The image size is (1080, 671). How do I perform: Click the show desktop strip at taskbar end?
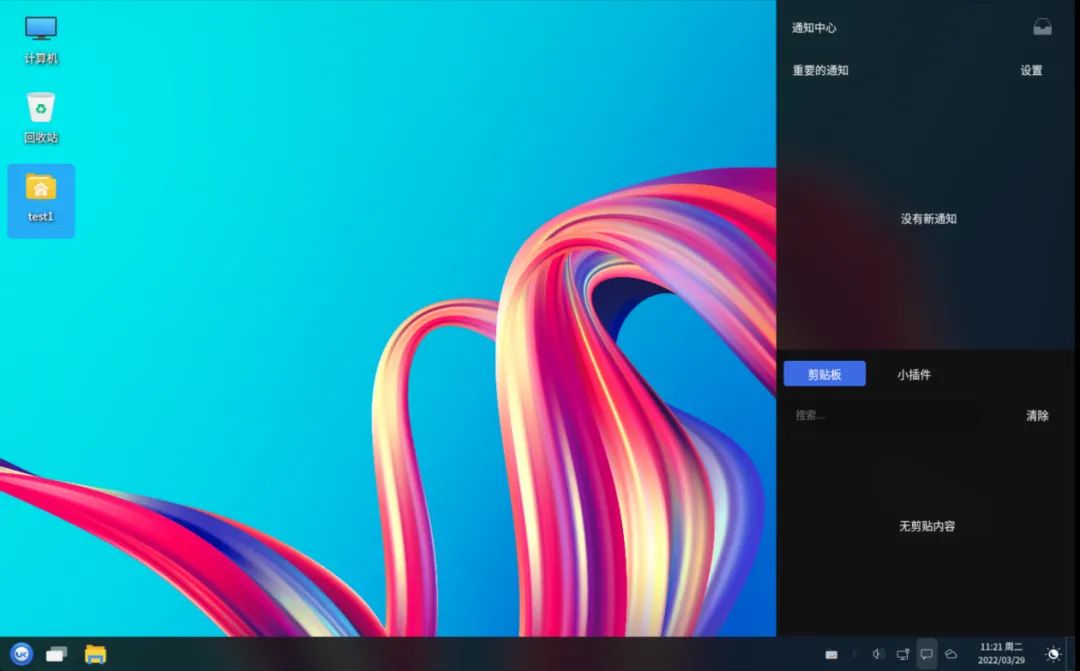click(x=1073, y=654)
